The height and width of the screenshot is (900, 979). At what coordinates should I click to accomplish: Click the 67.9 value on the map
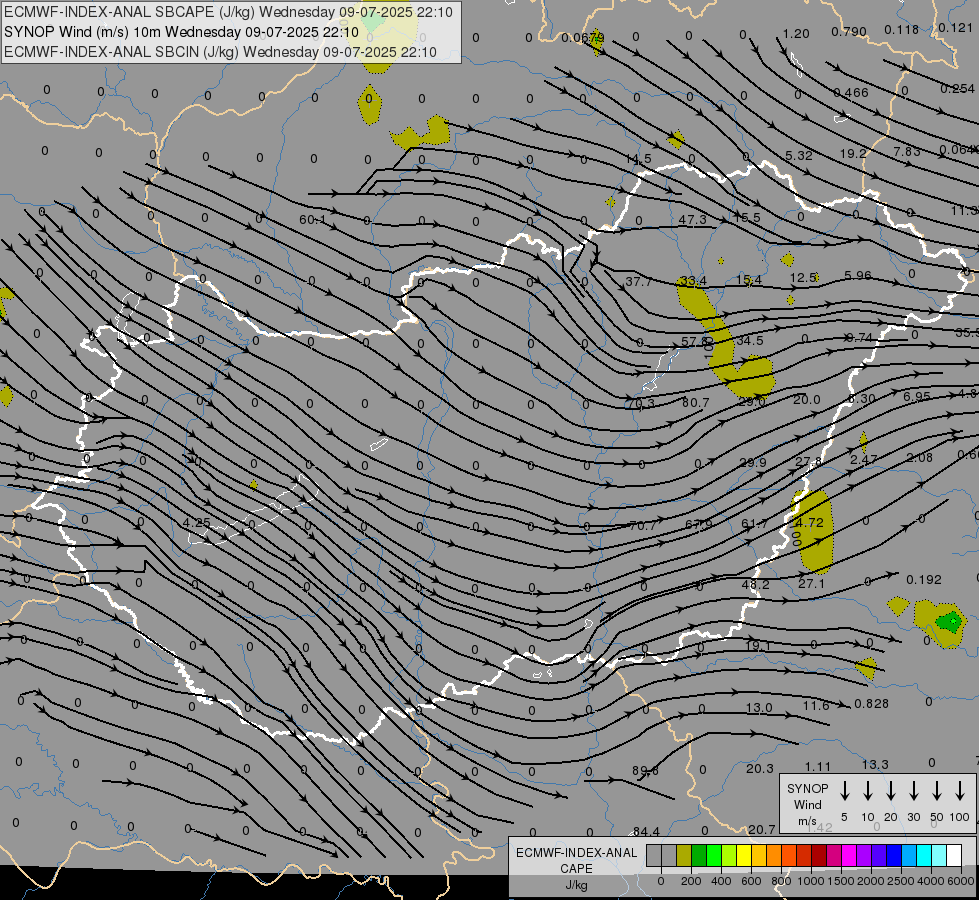698,525
